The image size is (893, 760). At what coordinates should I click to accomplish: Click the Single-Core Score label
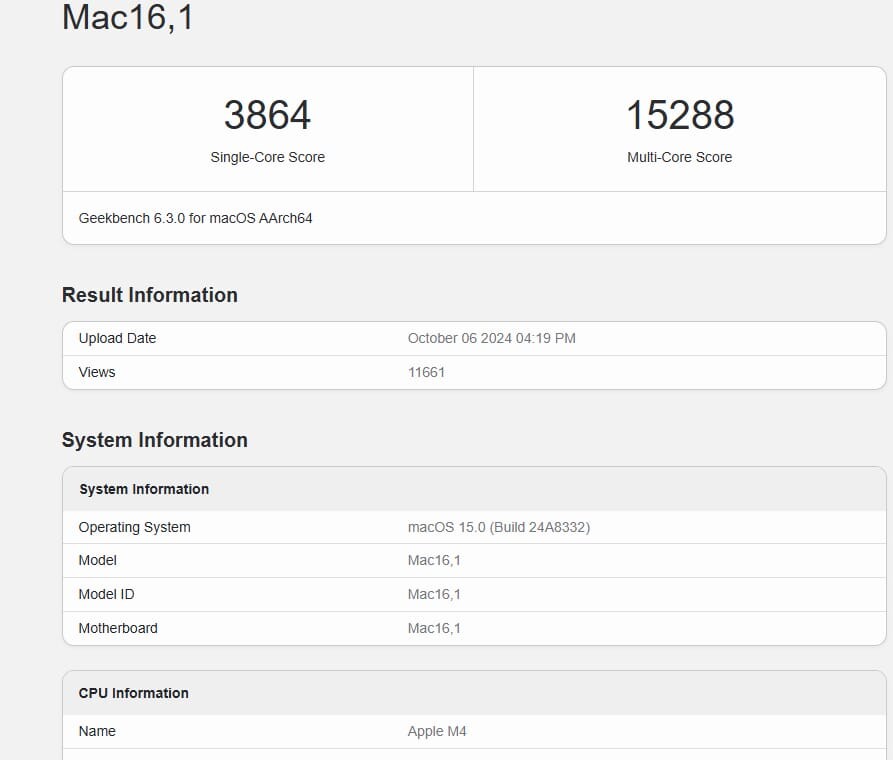point(267,157)
